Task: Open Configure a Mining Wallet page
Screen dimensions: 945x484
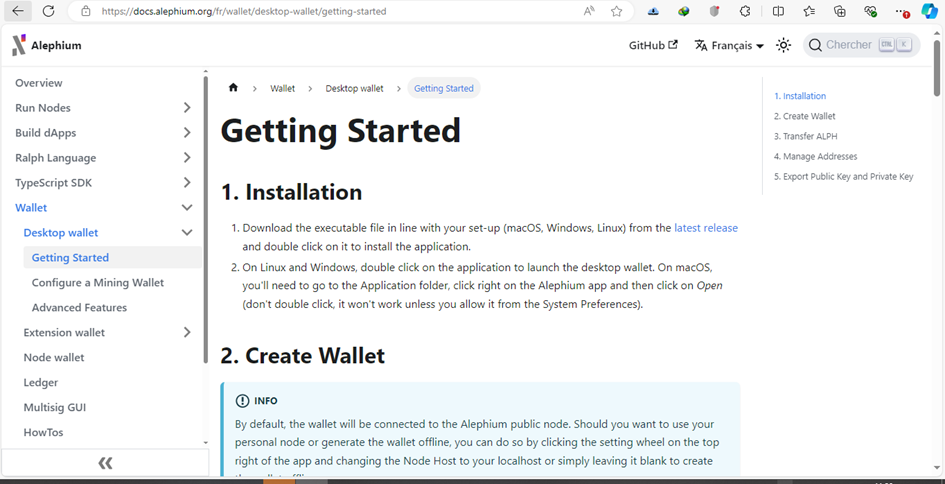Action: coord(98,283)
